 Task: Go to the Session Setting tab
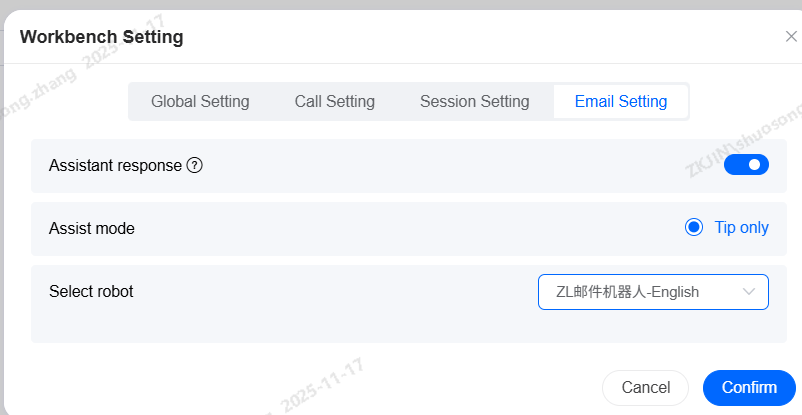tap(474, 101)
